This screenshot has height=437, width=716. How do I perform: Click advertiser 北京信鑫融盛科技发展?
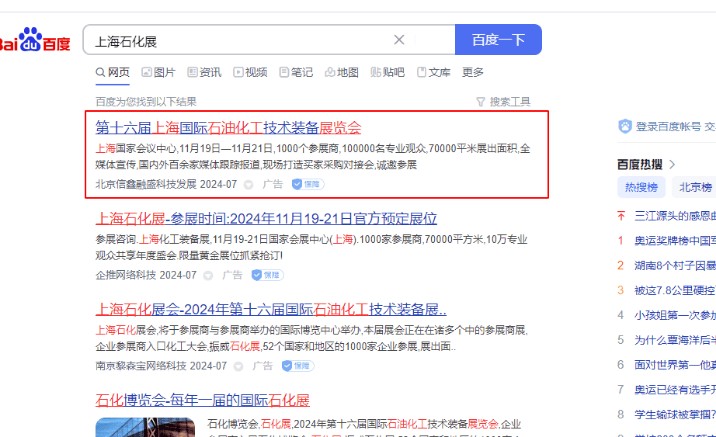146,184
